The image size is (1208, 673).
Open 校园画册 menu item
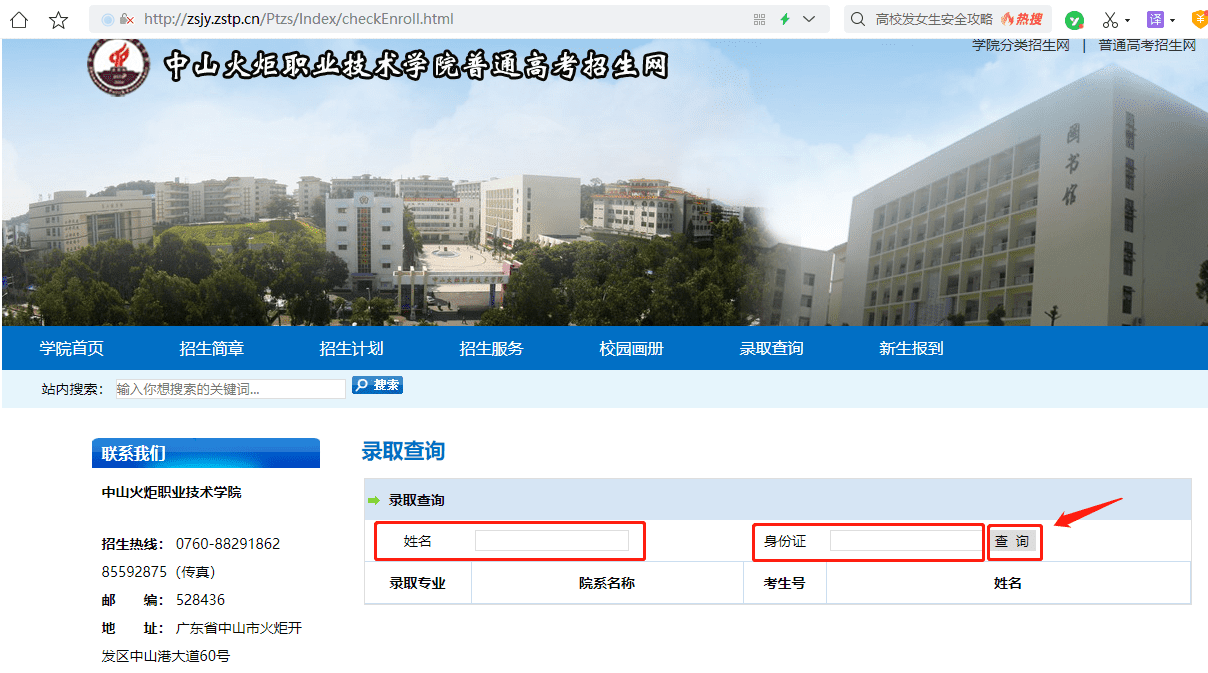coord(632,348)
